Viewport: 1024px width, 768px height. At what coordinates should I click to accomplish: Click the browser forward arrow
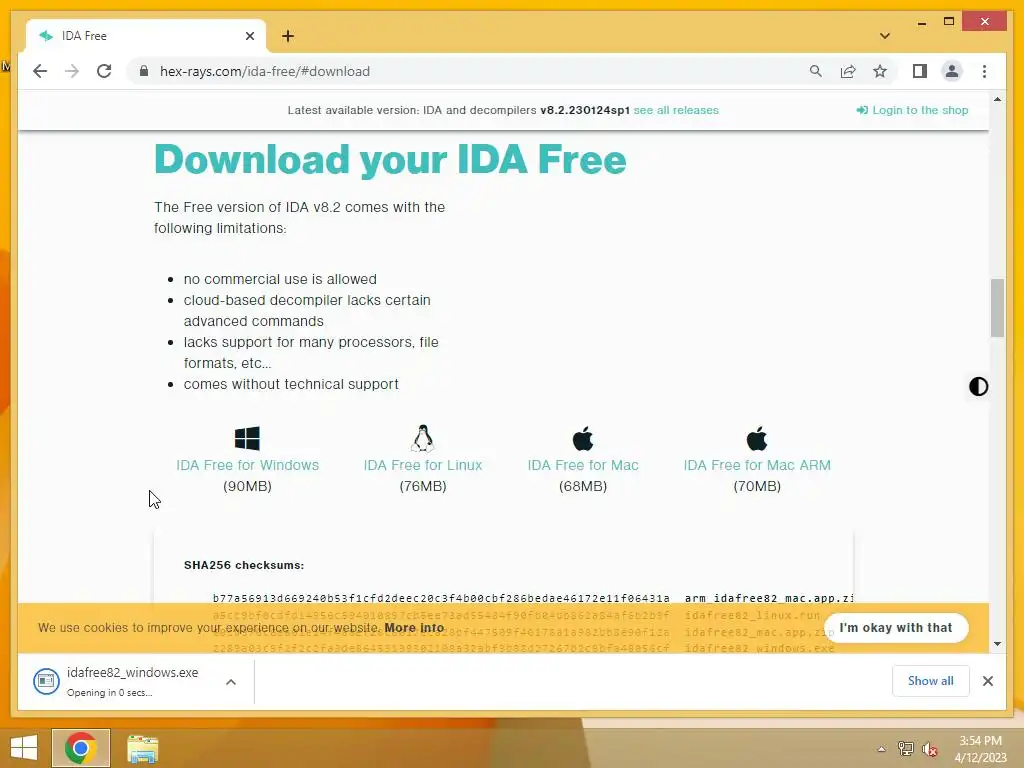[72, 71]
